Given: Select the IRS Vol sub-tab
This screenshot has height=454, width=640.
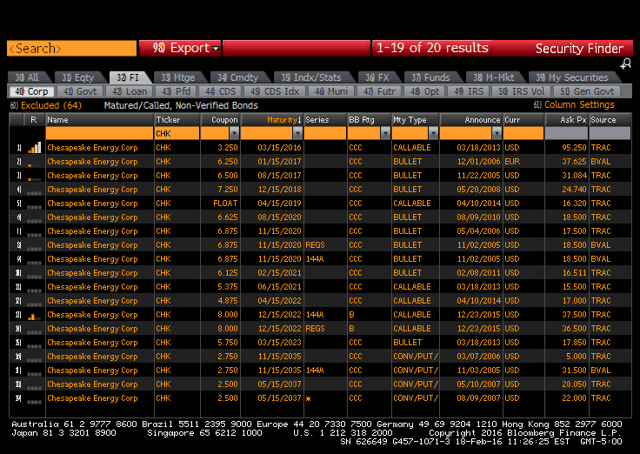Looking at the screenshot, I should pyautogui.click(x=522, y=91).
